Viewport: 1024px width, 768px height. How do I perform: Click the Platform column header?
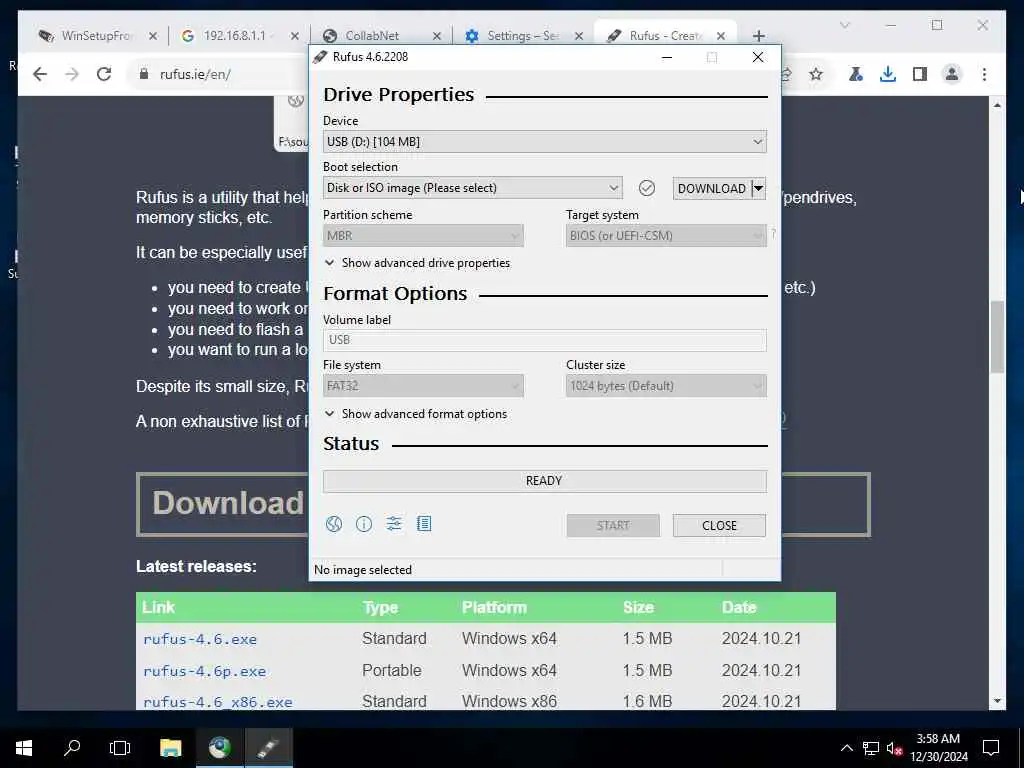pos(494,608)
